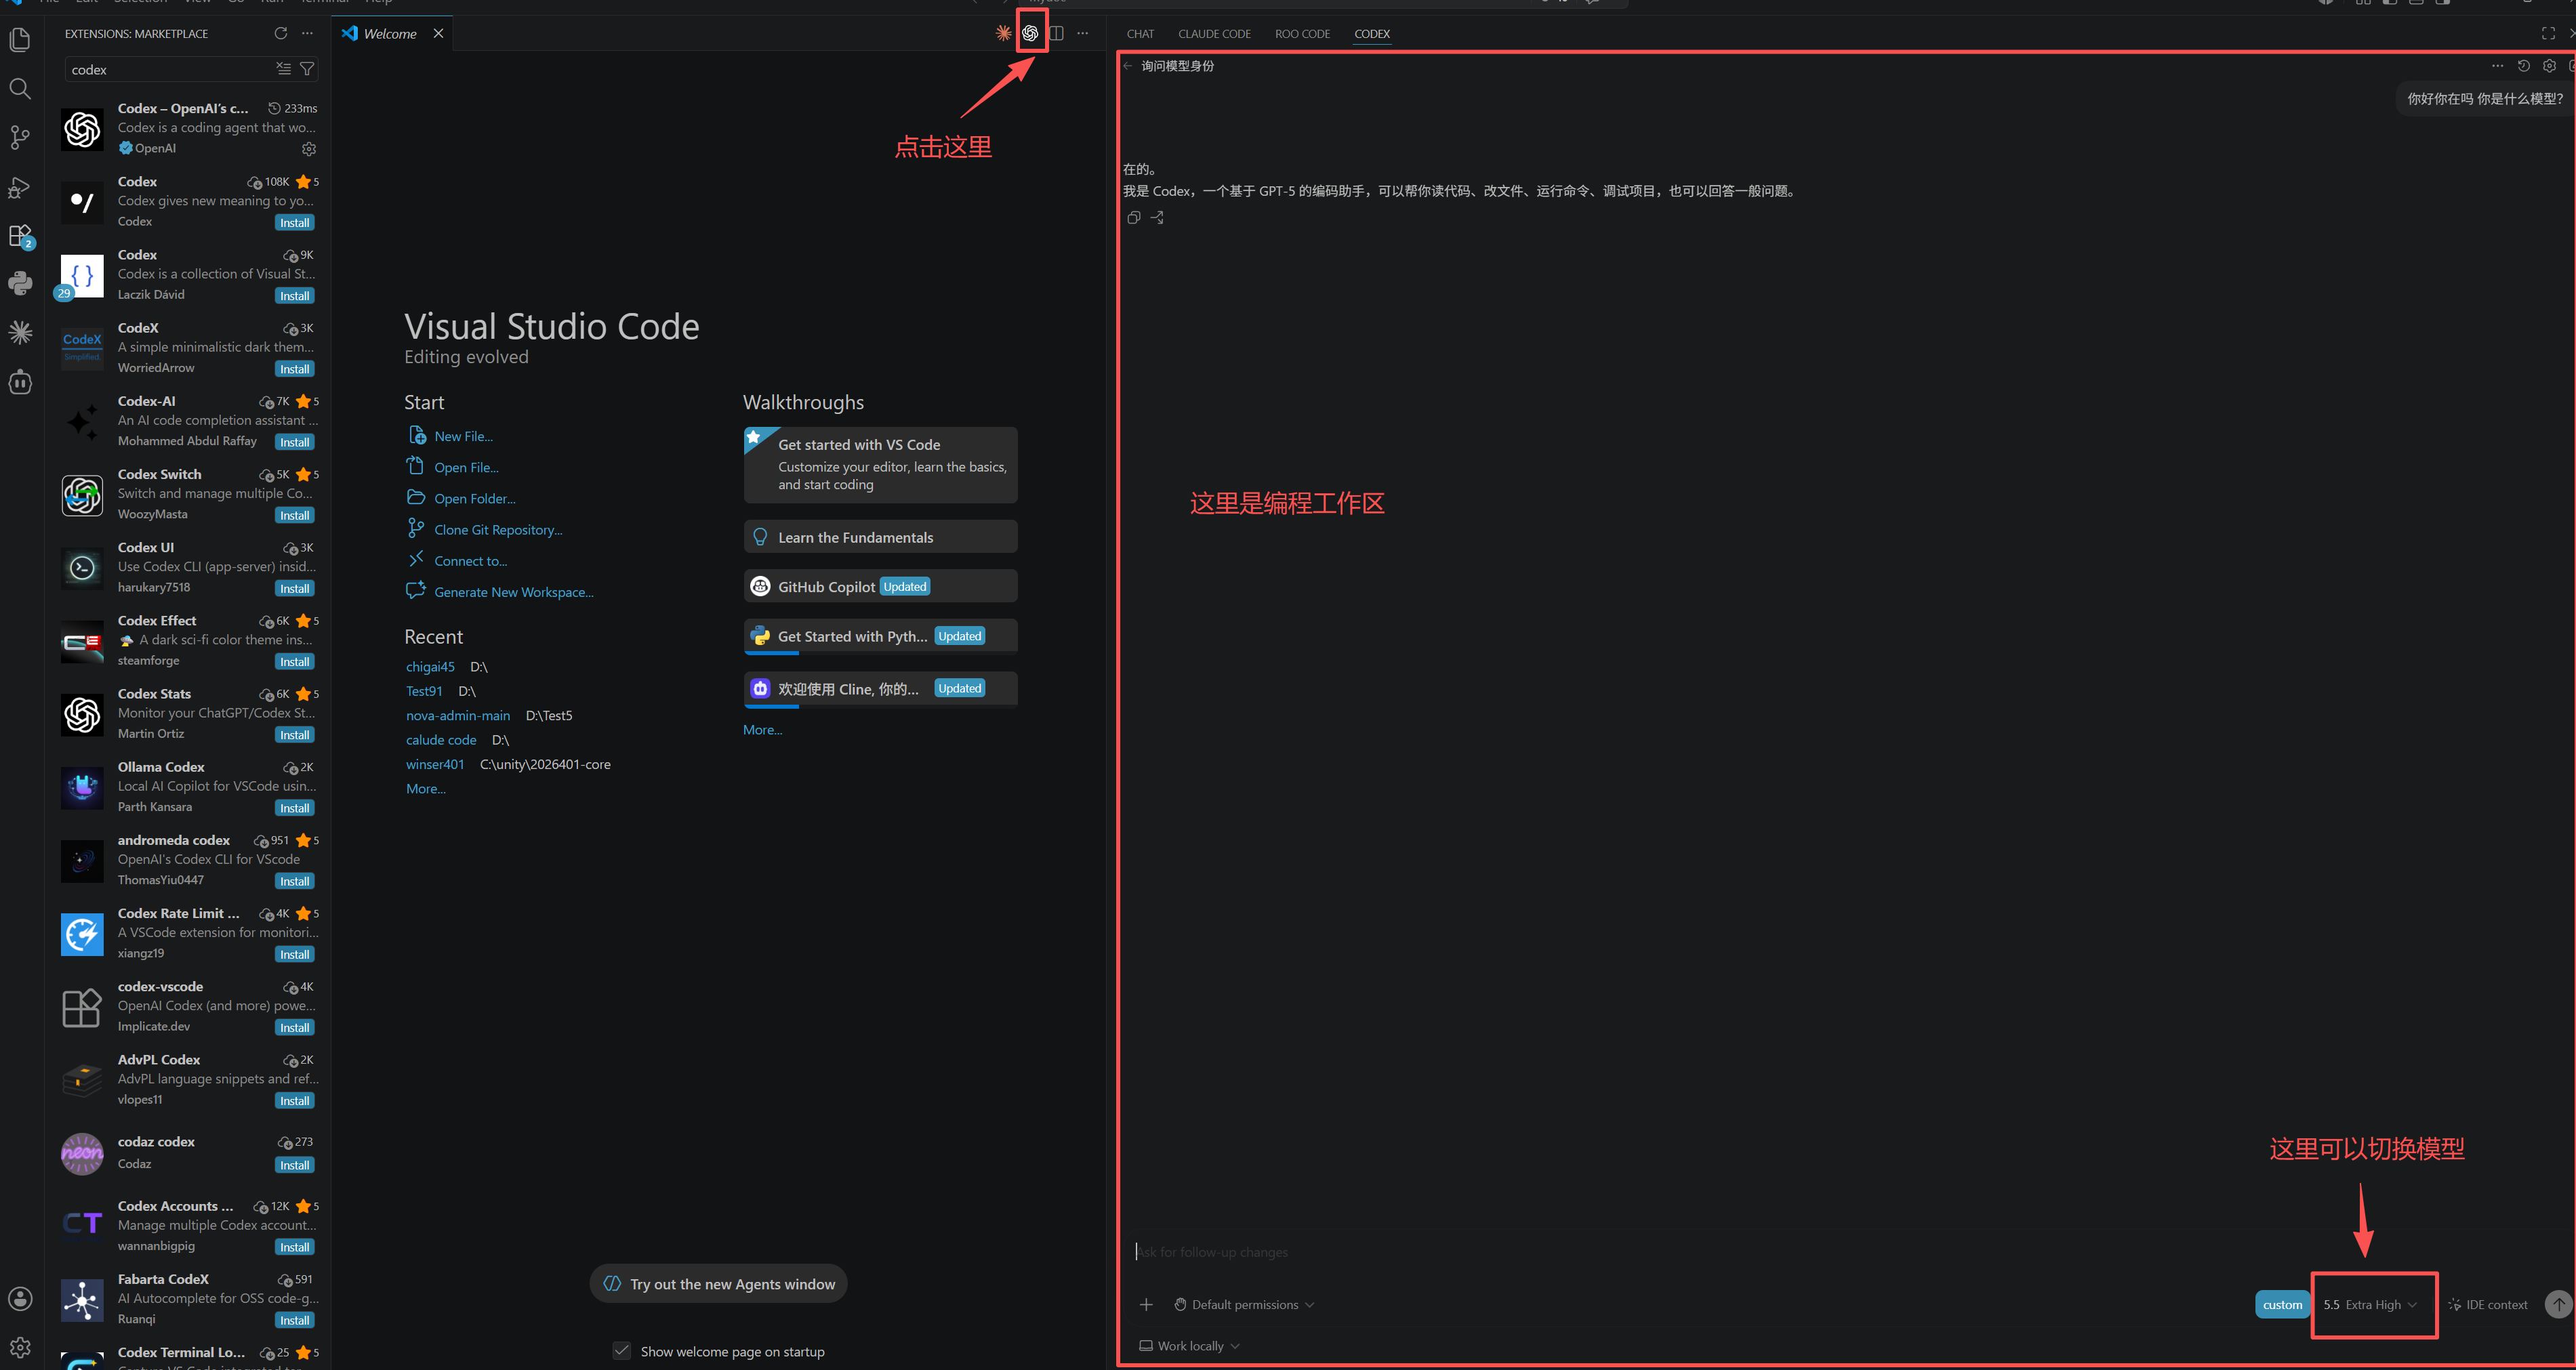Split the editor to the right
The width and height of the screenshot is (2576, 1370).
(x=1056, y=33)
